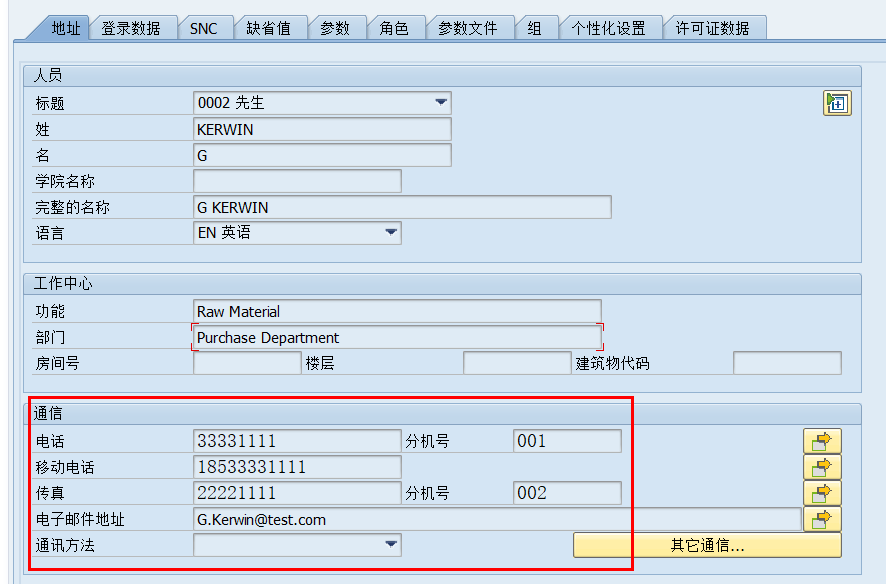Open other email addresses beside 电子邮件地址
The image size is (886, 584).
point(821,519)
